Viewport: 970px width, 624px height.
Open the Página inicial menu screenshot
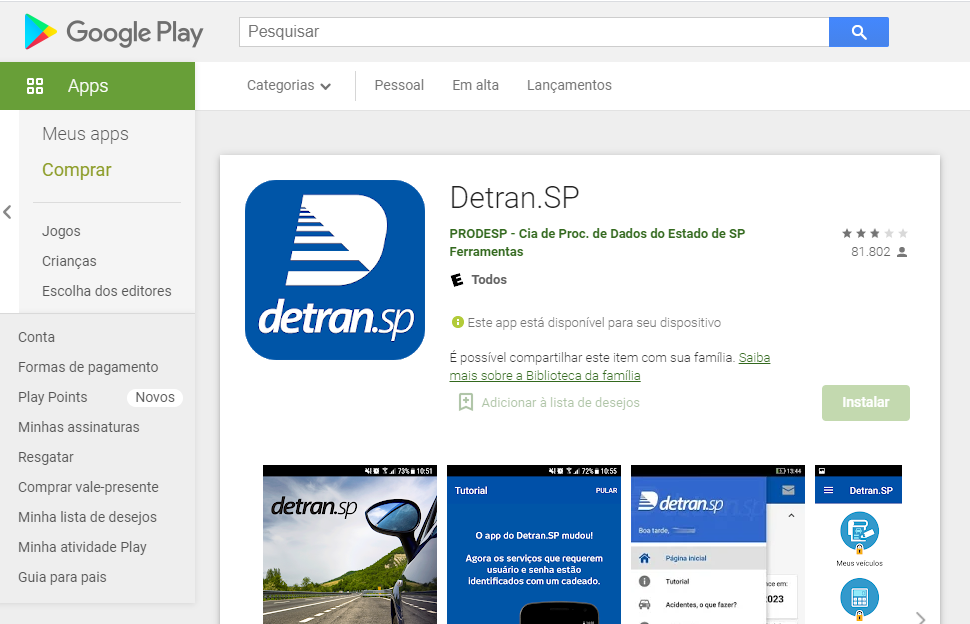coord(718,544)
